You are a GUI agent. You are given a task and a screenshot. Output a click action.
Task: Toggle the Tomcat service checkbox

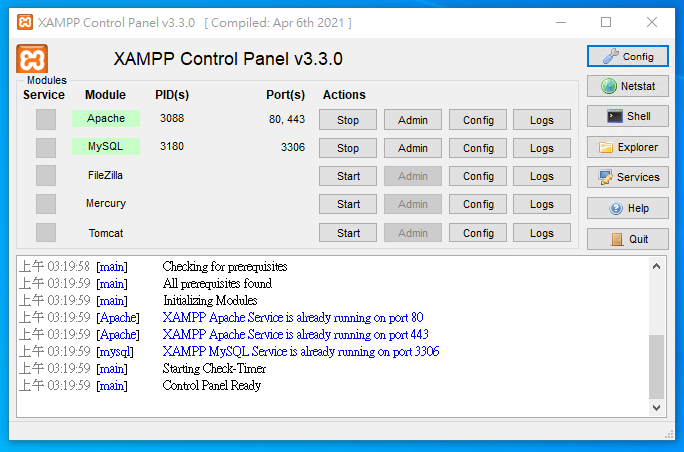(x=46, y=233)
